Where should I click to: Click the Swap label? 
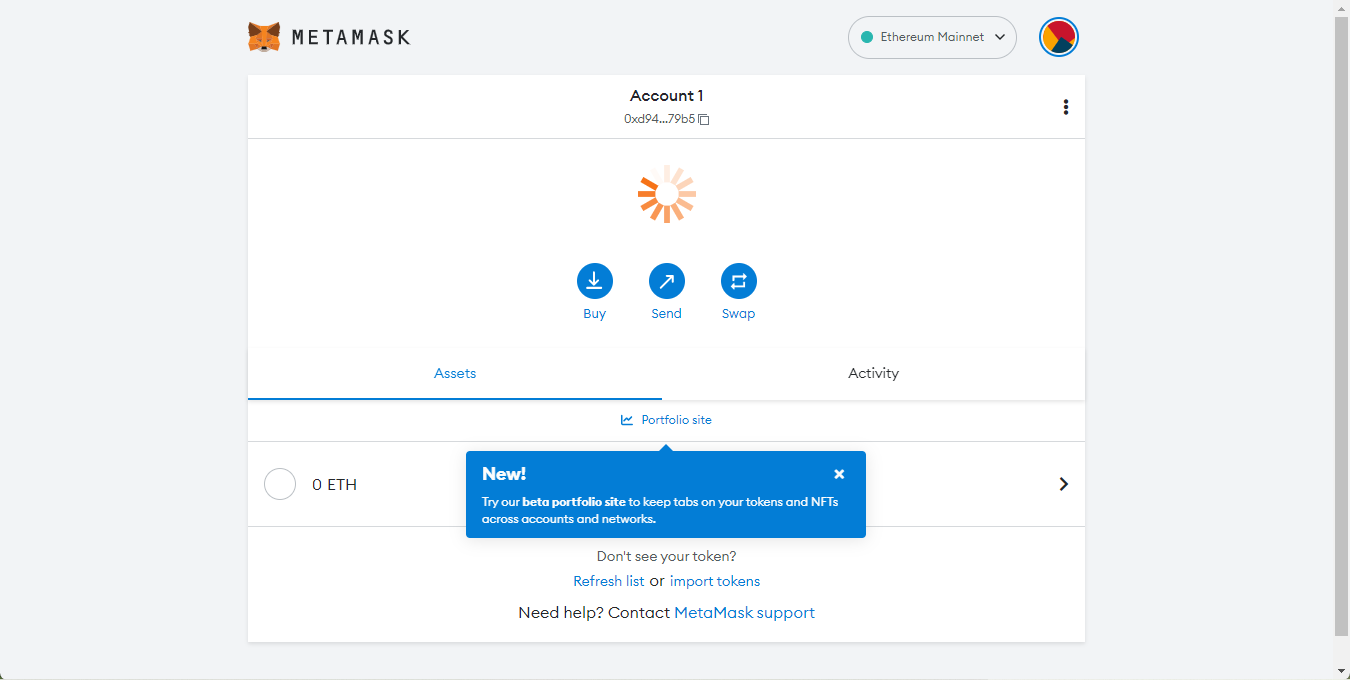pyautogui.click(x=738, y=313)
